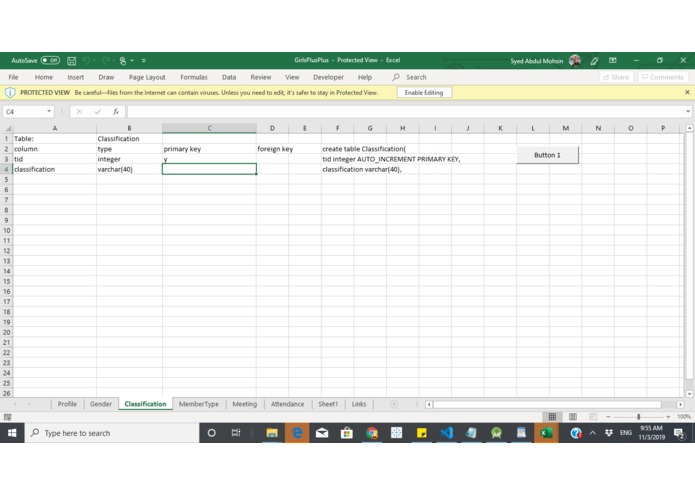
Task: Switch to the MemberType sheet tab
Action: 199,404
